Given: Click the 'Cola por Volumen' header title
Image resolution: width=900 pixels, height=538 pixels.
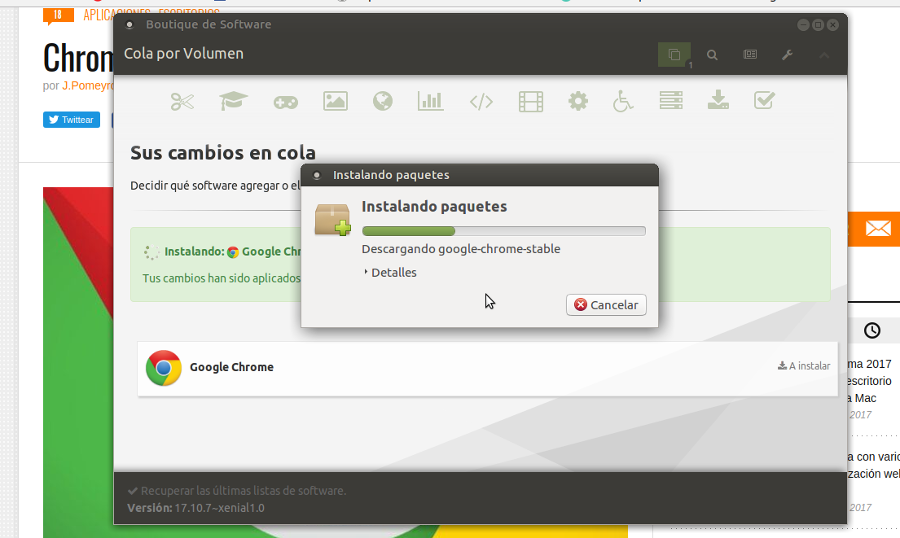Looking at the screenshot, I should click(x=184, y=53).
